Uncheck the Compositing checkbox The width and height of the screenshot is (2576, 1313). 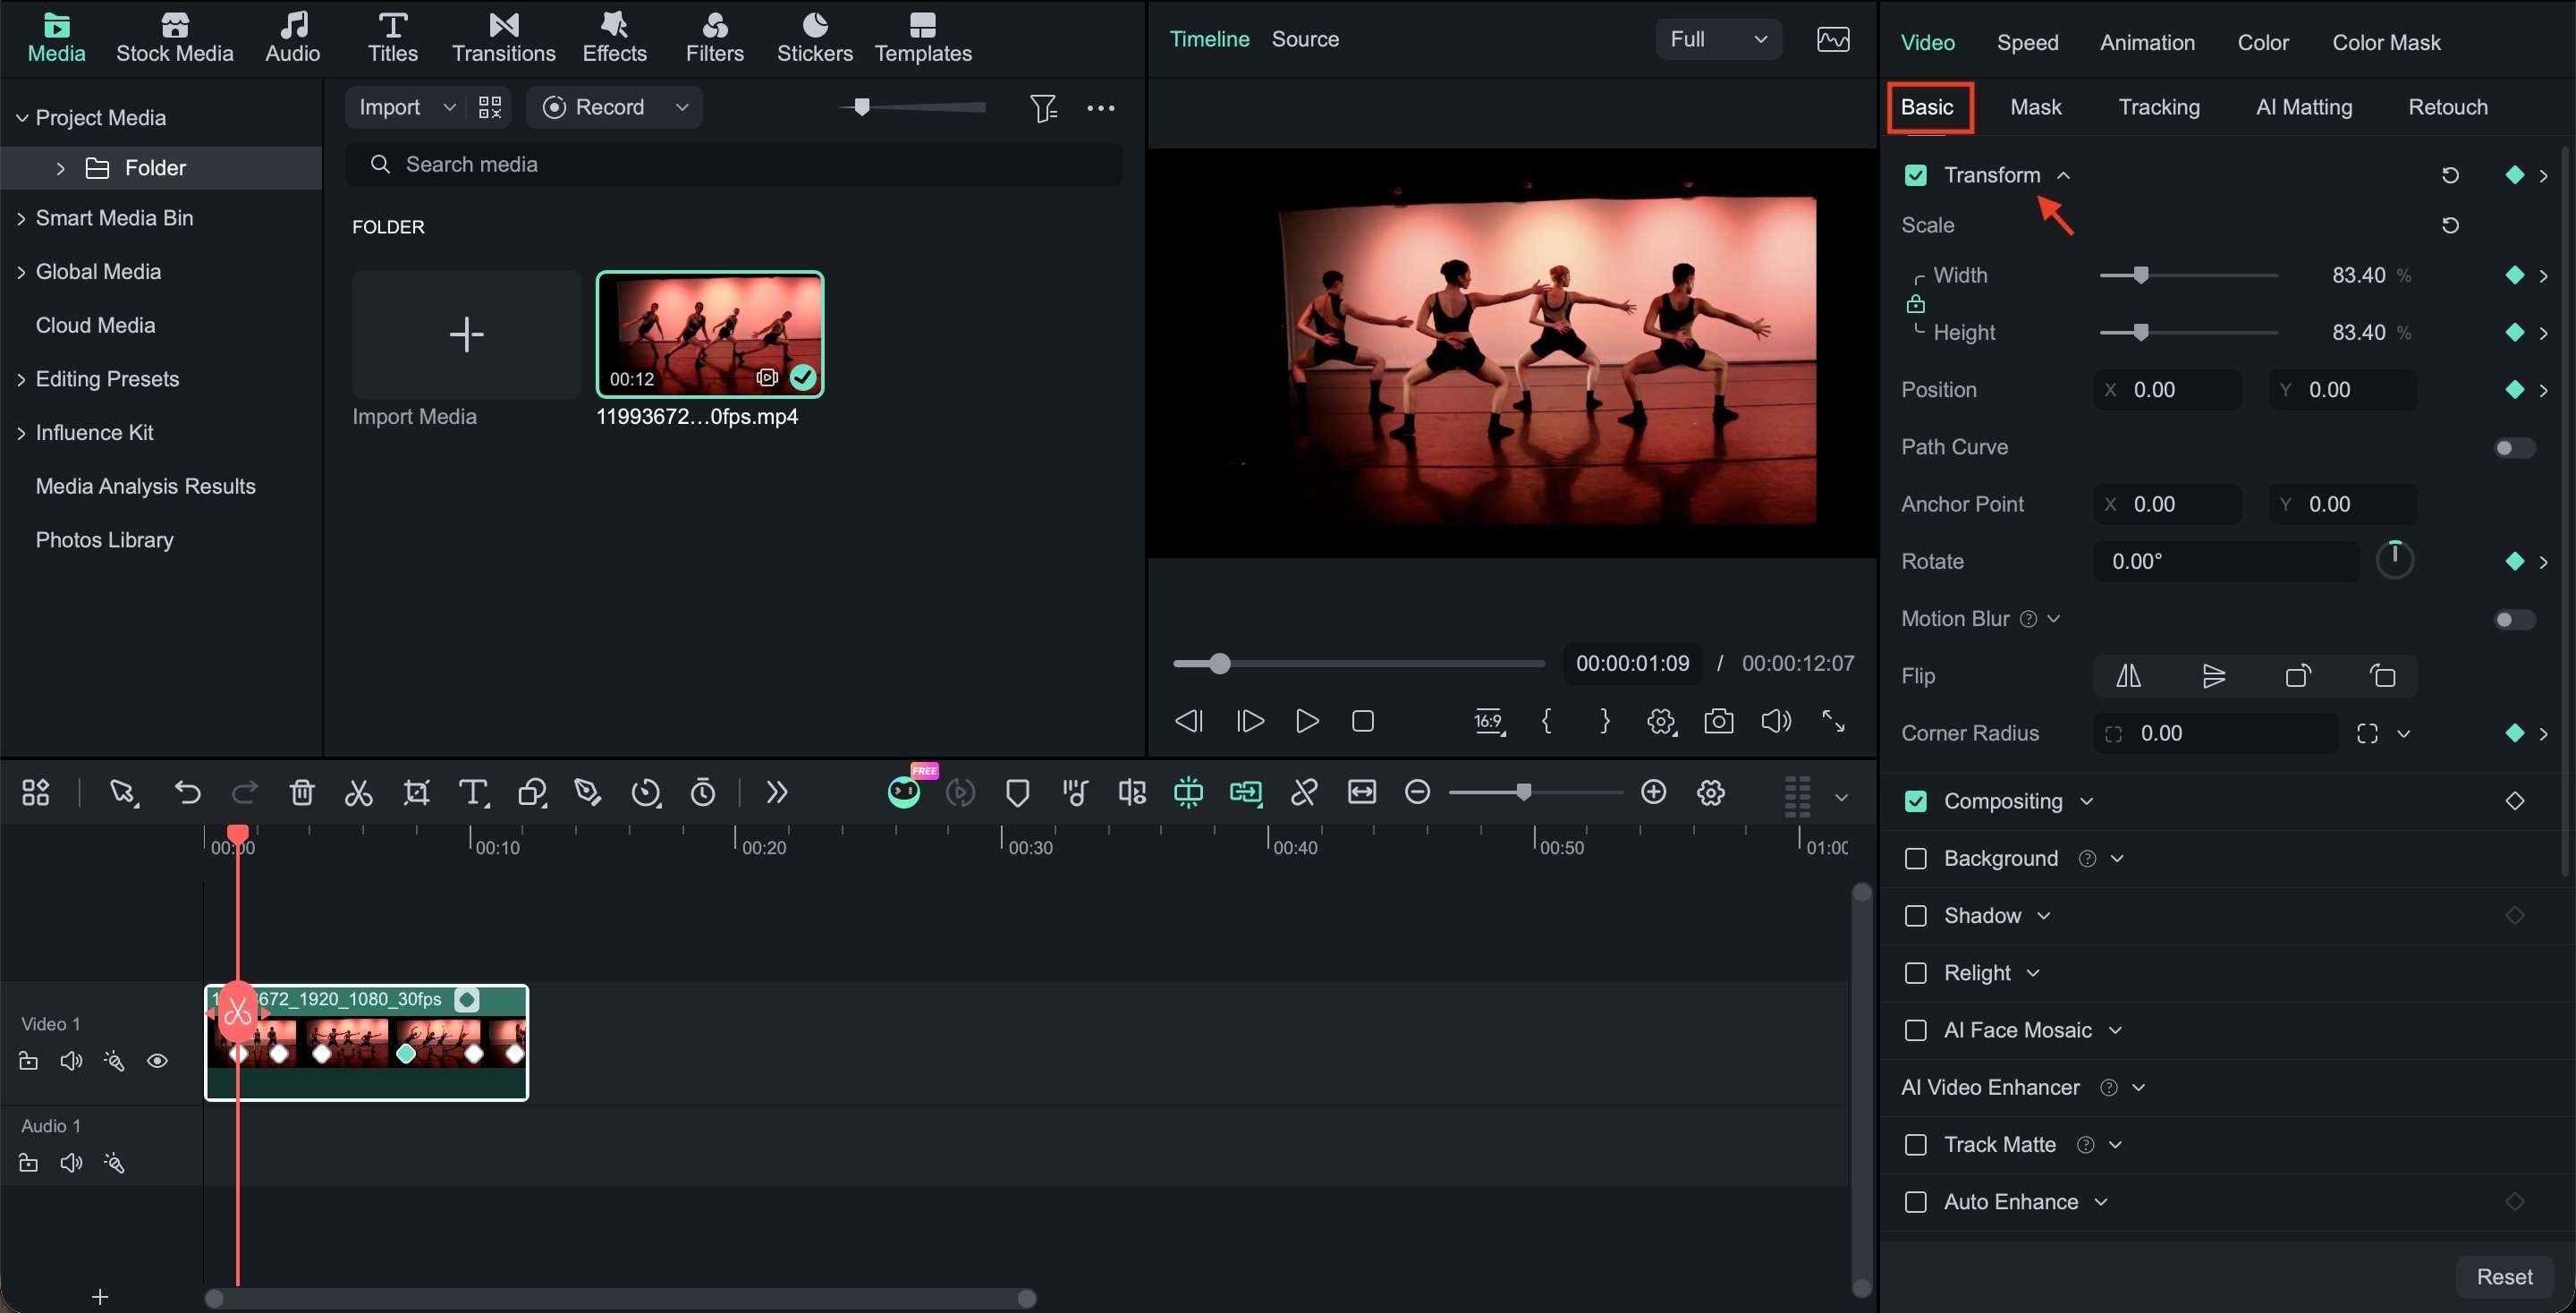tap(1915, 802)
